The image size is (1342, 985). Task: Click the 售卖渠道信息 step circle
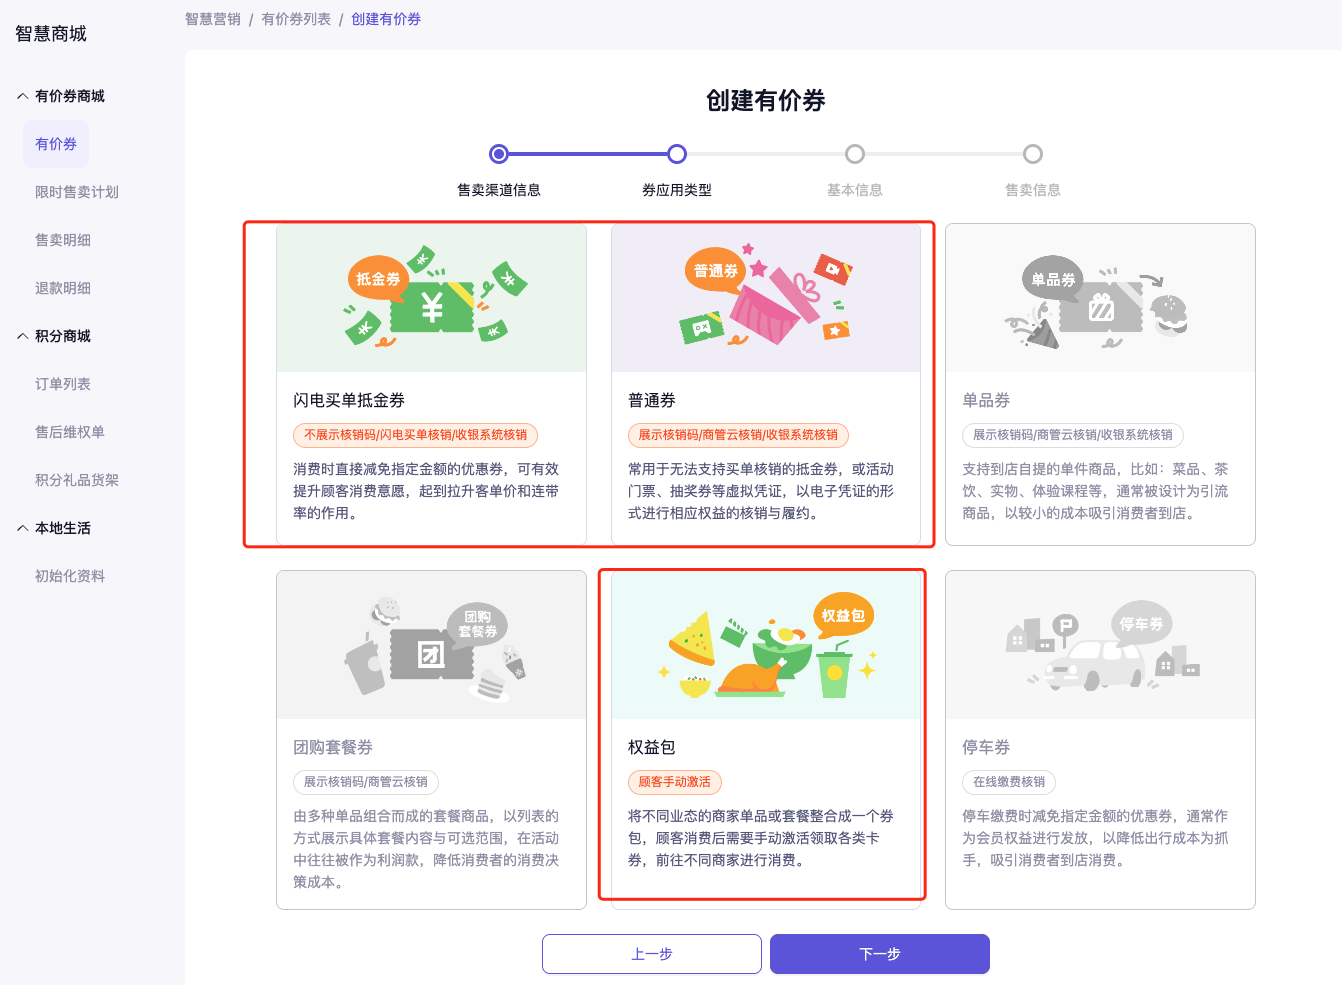tap(499, 154)
